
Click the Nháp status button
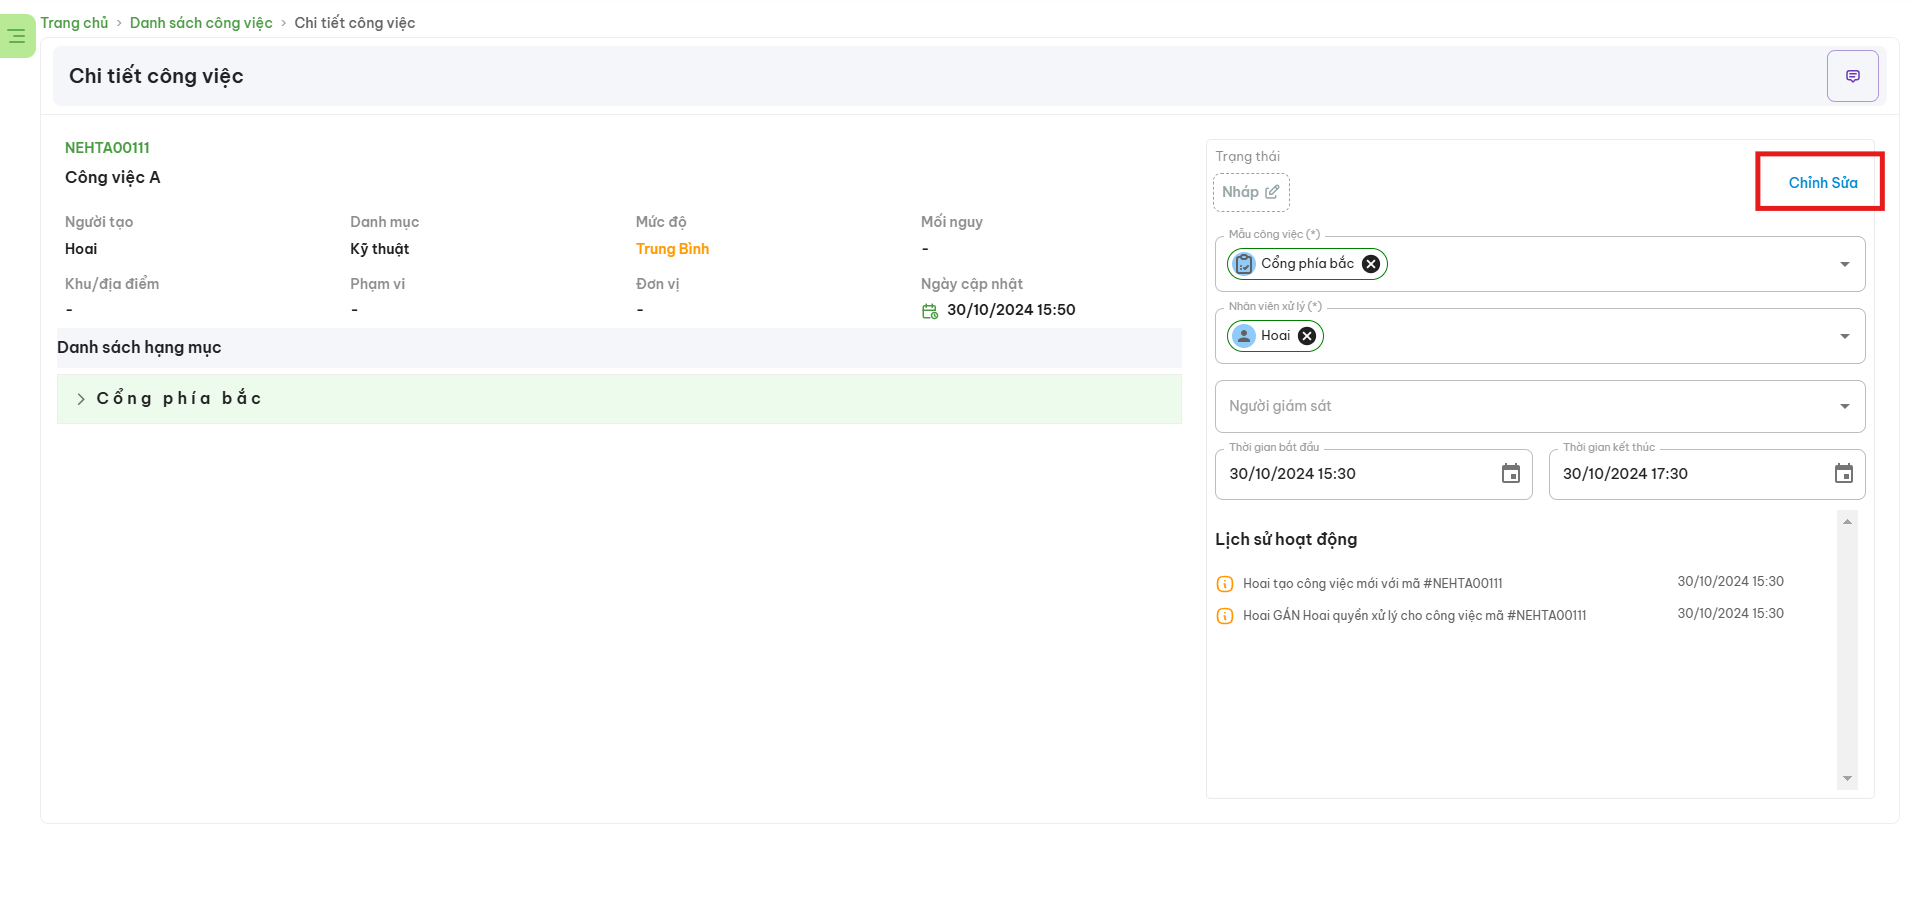click(1251, 192)
